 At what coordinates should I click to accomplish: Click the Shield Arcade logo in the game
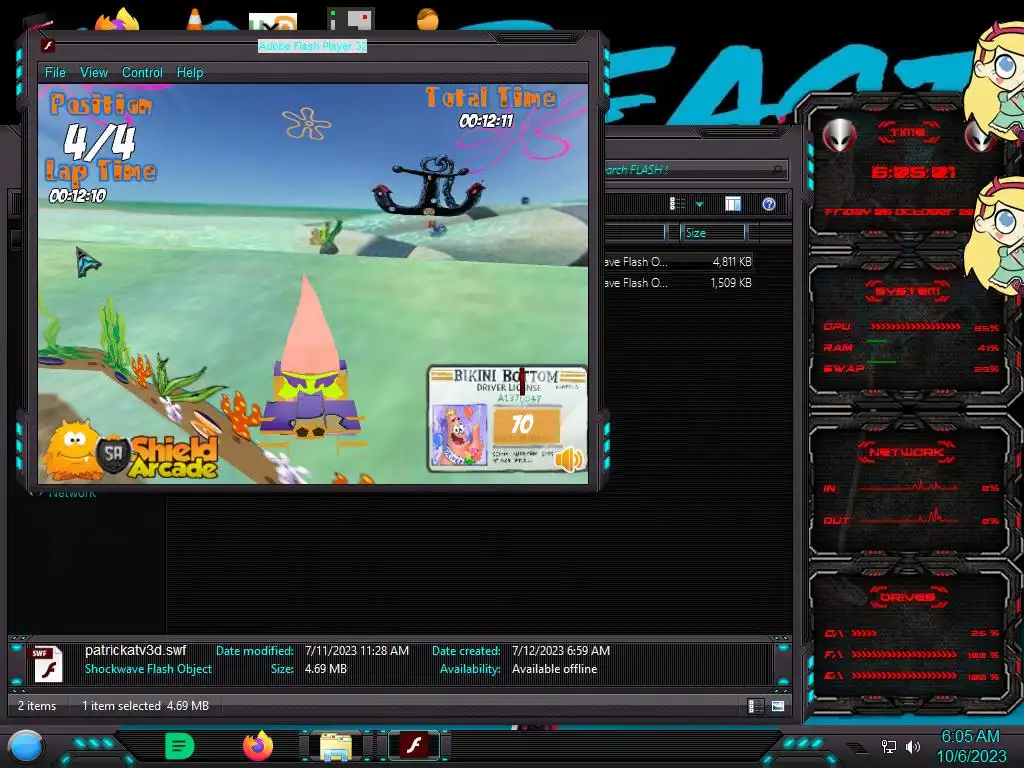[131, 451]
